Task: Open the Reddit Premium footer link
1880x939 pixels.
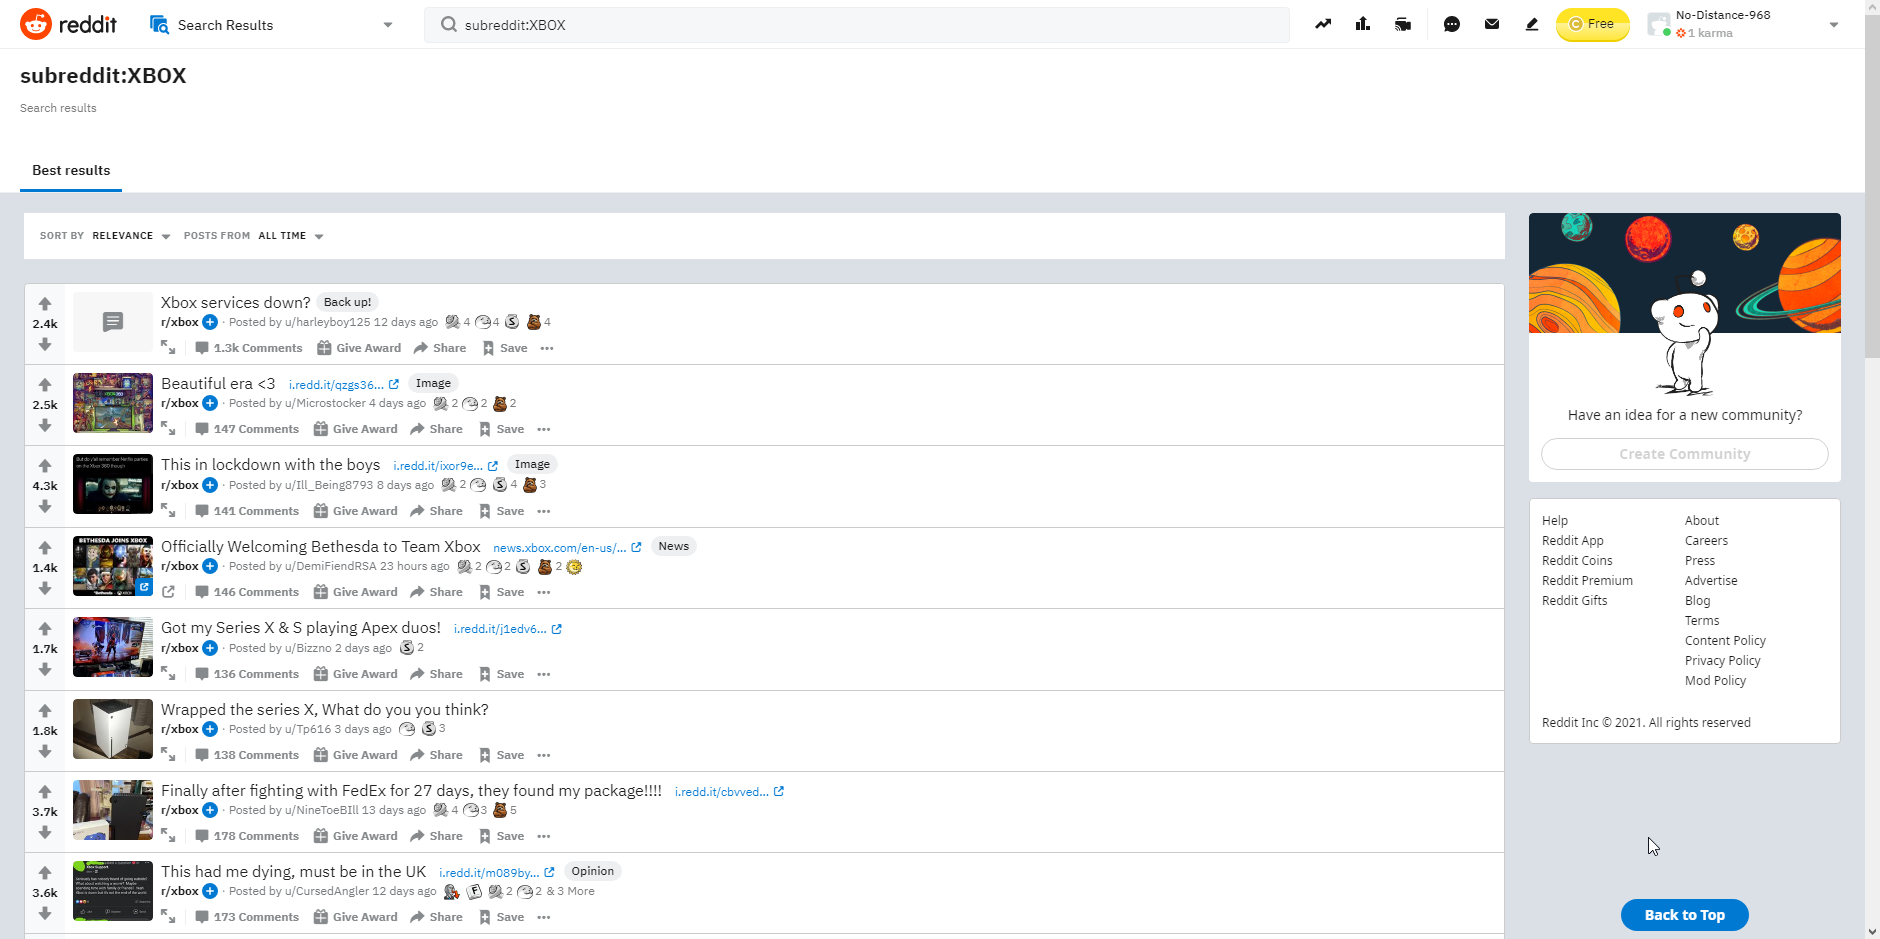Action: click(1587, 580)
